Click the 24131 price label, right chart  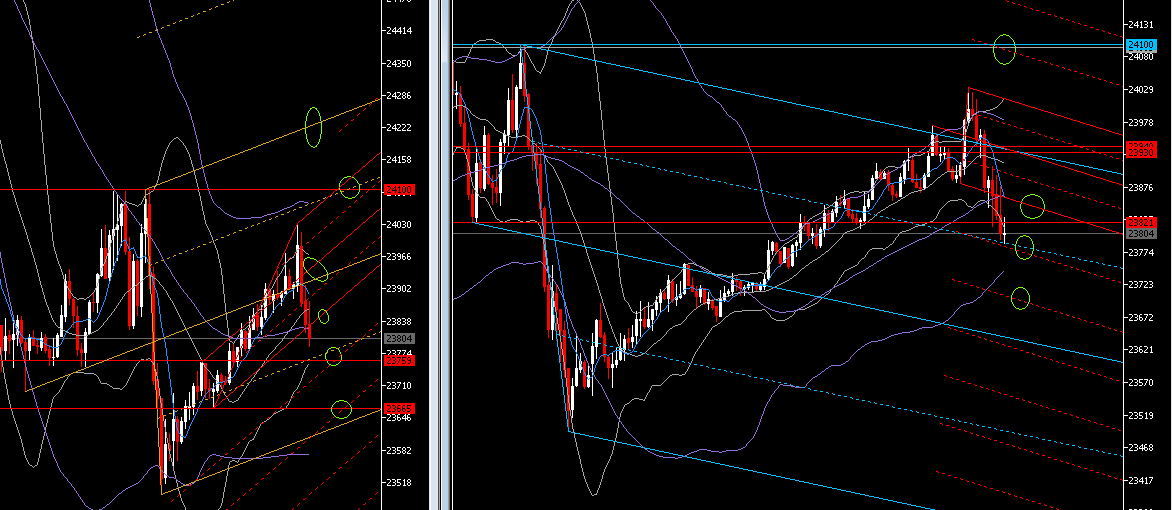point(1142,24)
